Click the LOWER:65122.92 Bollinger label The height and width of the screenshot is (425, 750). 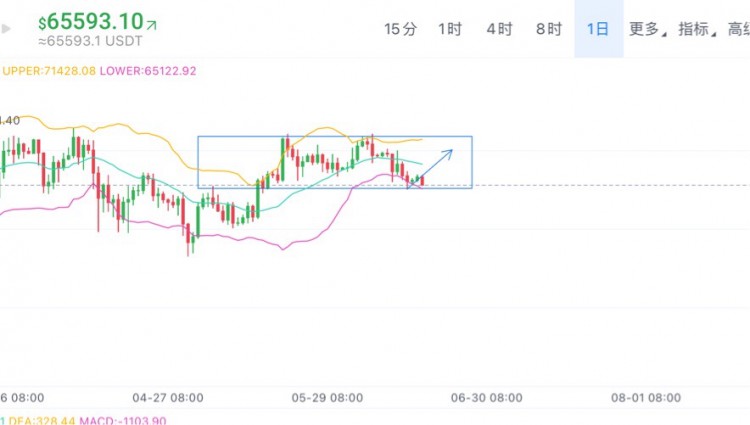click(148, 71)
